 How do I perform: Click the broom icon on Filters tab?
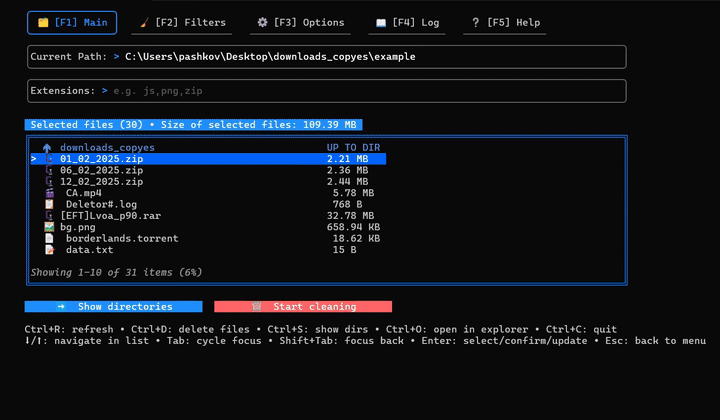[x=144, y=22]
